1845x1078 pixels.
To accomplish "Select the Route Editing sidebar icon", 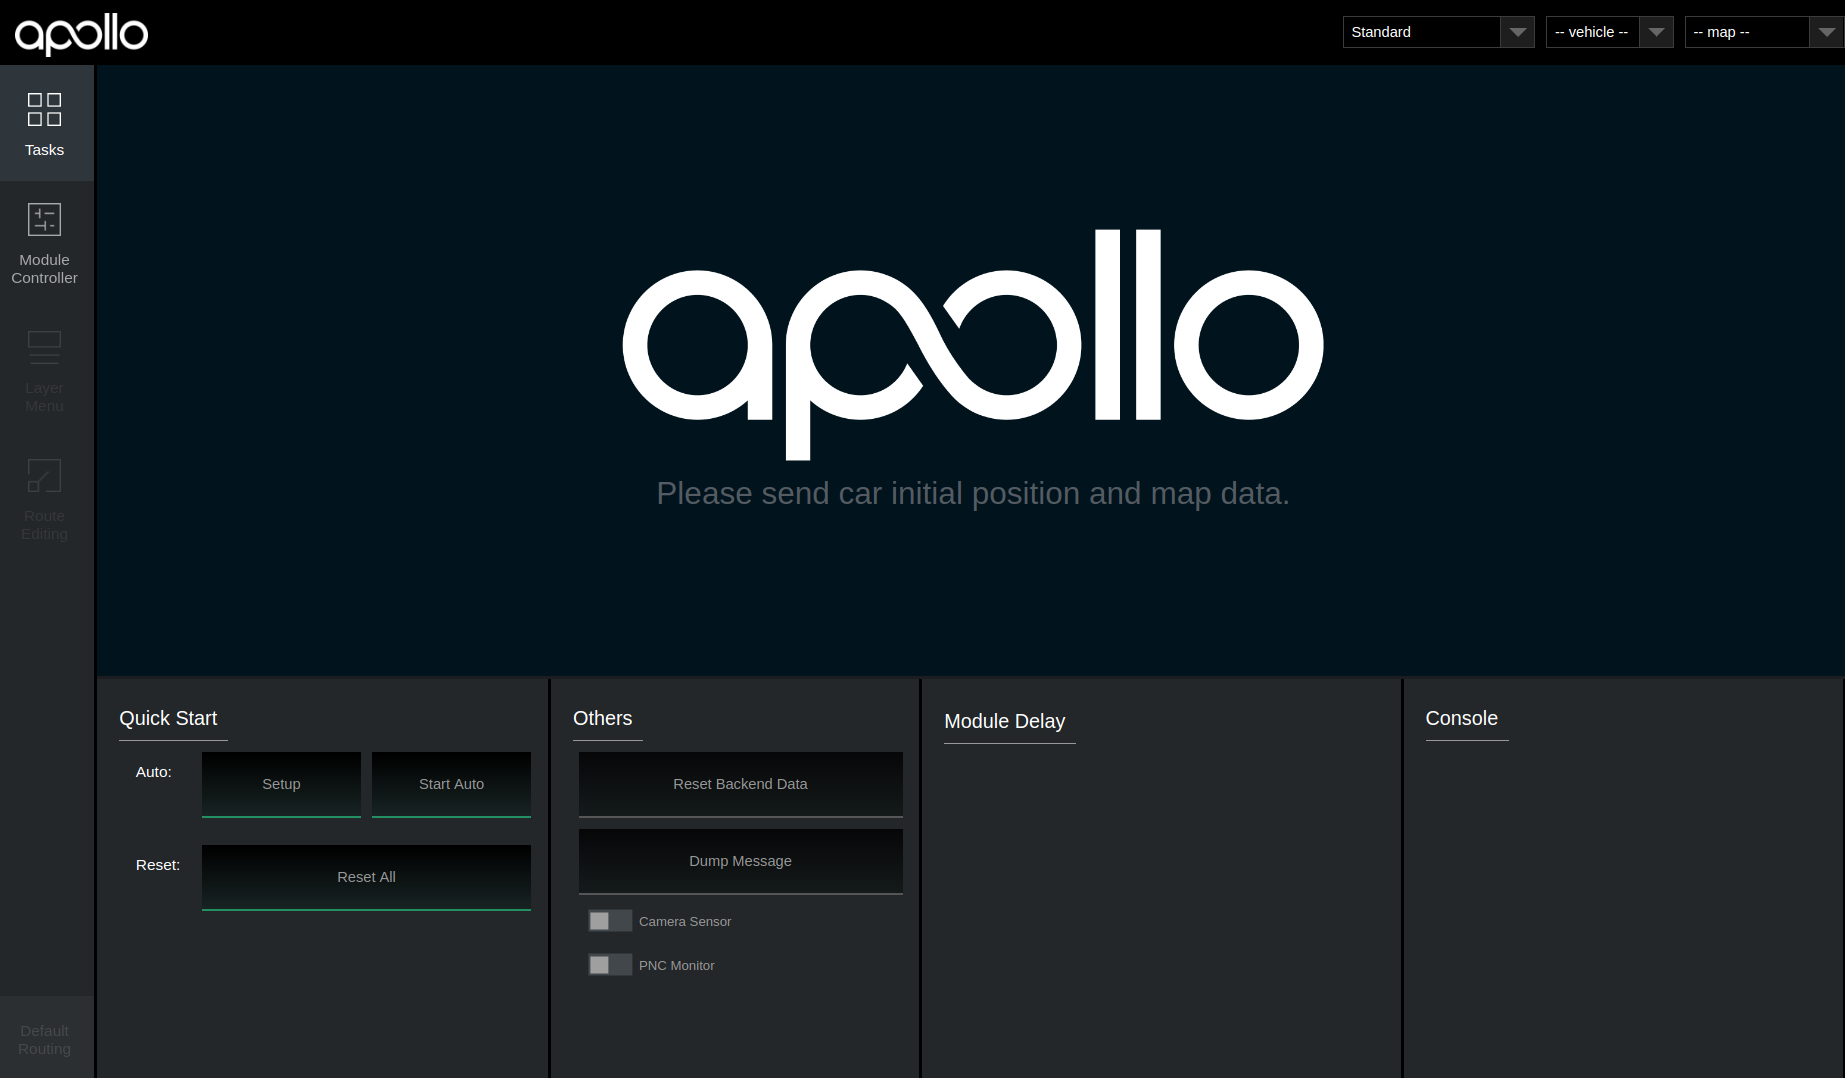I will click(x=44, y=499).
